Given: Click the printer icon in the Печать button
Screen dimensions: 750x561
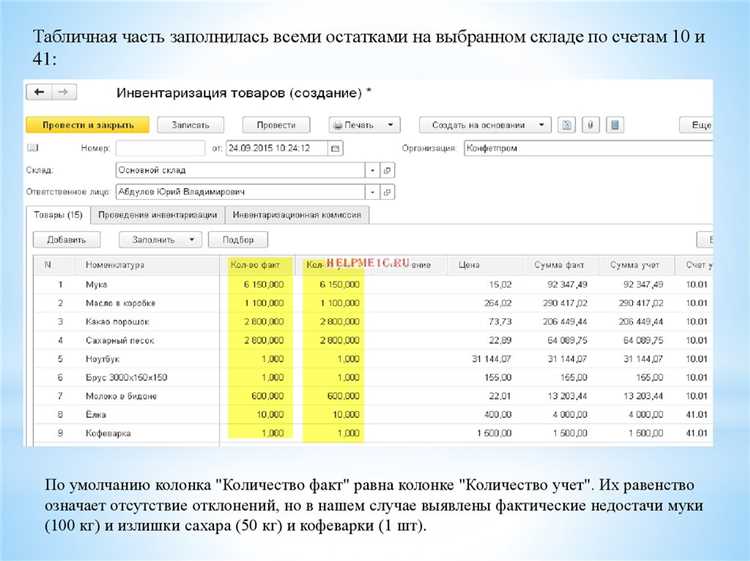Looking at the screenshot, I should 338,125.
